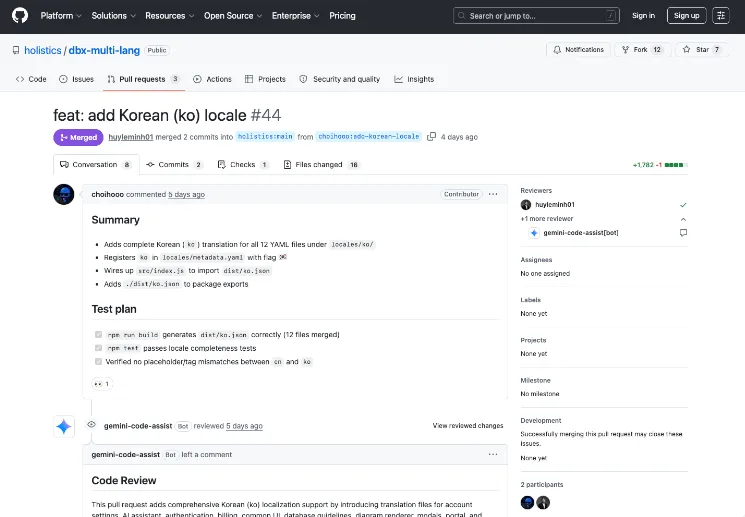Click the repository icon beside holistics
745x517 pixels.
point(16,50)
